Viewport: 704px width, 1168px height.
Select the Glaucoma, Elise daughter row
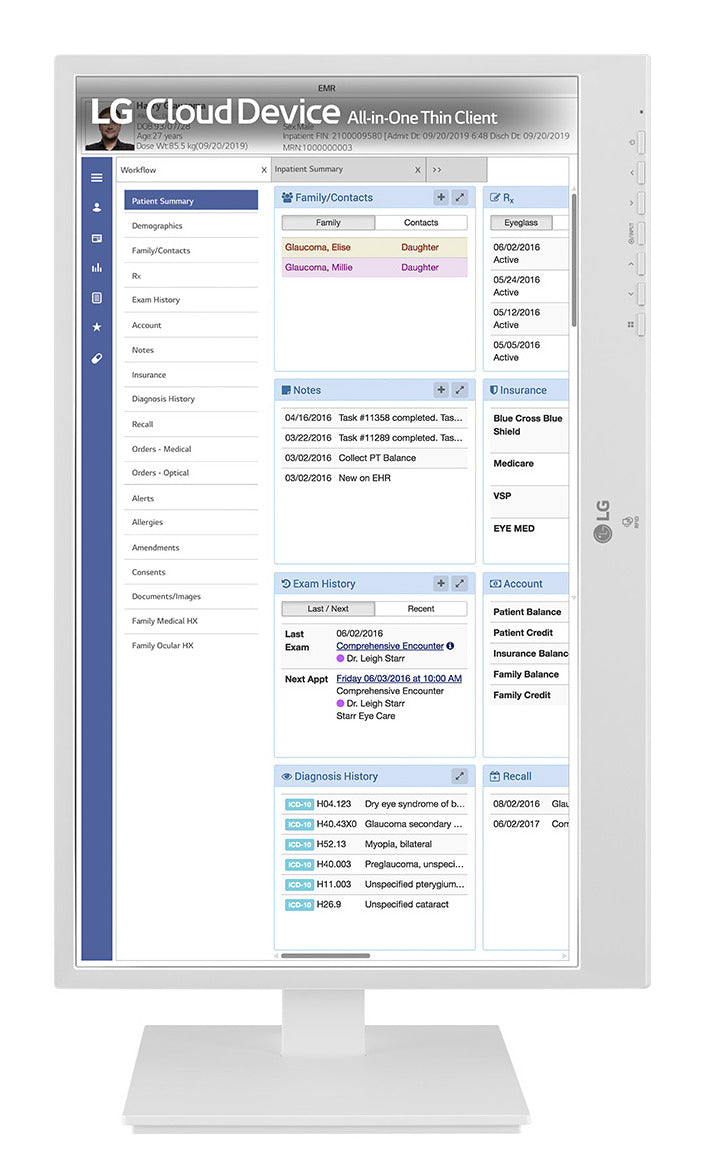(375, 247)
